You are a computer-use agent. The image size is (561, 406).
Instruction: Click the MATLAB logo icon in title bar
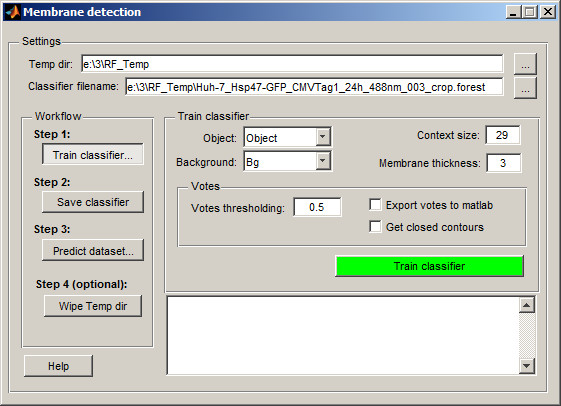(12, 12)
